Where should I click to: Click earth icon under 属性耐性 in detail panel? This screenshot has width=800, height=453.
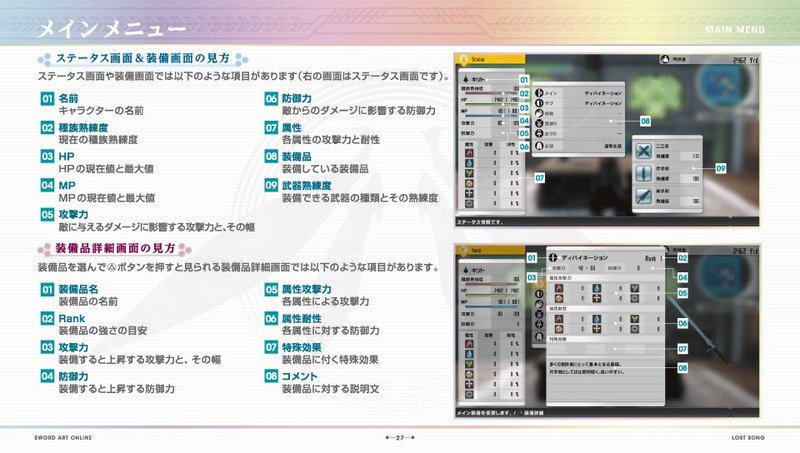coord(559,329)
